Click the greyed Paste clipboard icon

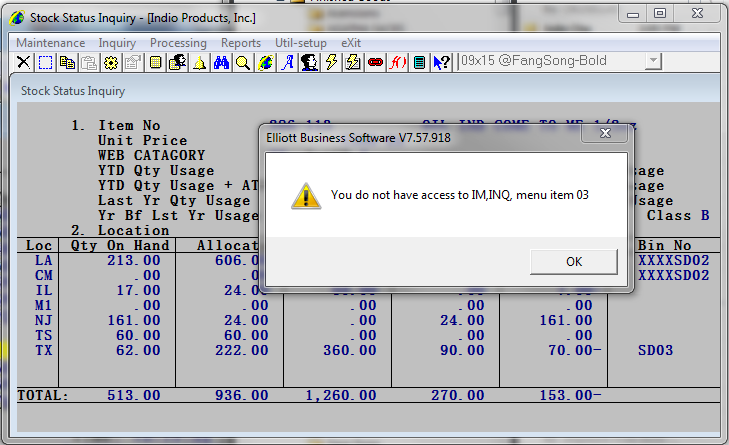(89, 62)
